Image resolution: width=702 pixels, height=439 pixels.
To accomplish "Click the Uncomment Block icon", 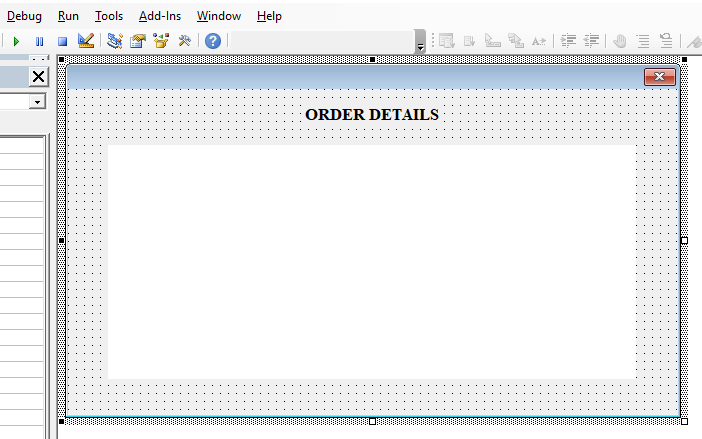I will (666, 41).
